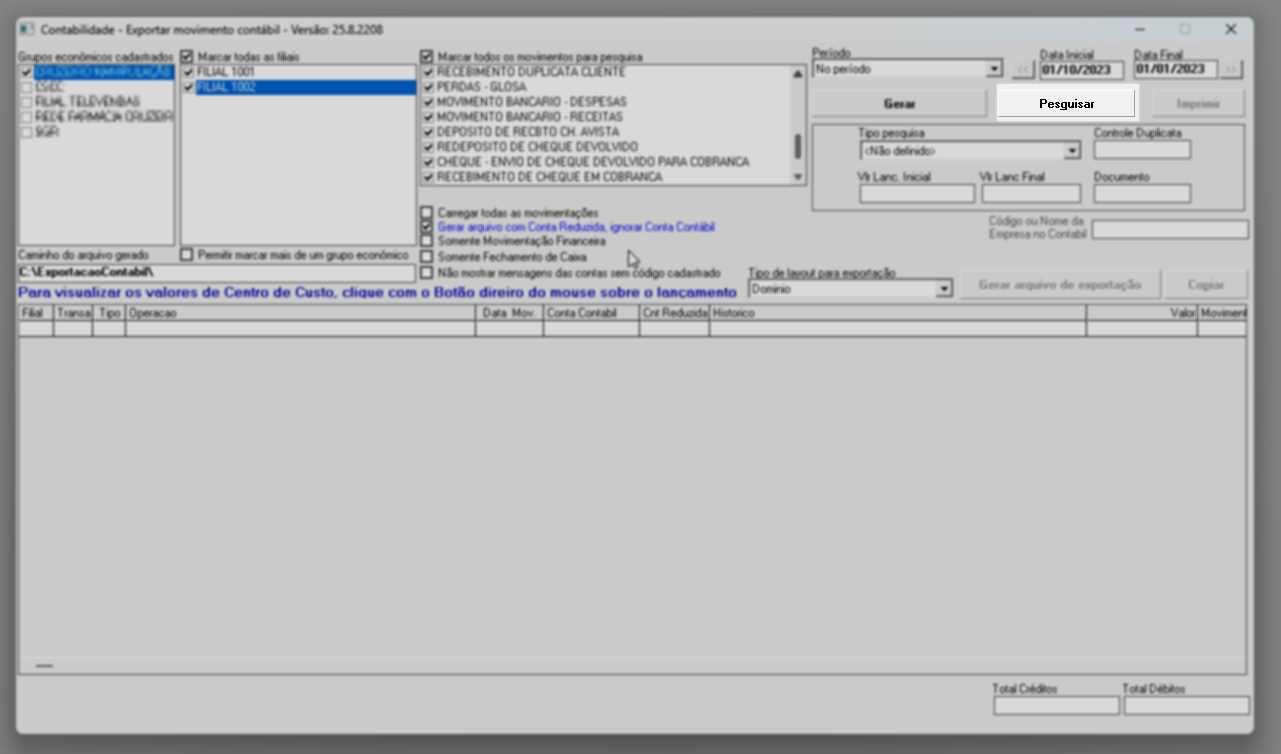Viewport: 1281px width, 754px height.
Task: Click the Data Inicial date field
Action: pyautogui.click(x=1082, y=70)
